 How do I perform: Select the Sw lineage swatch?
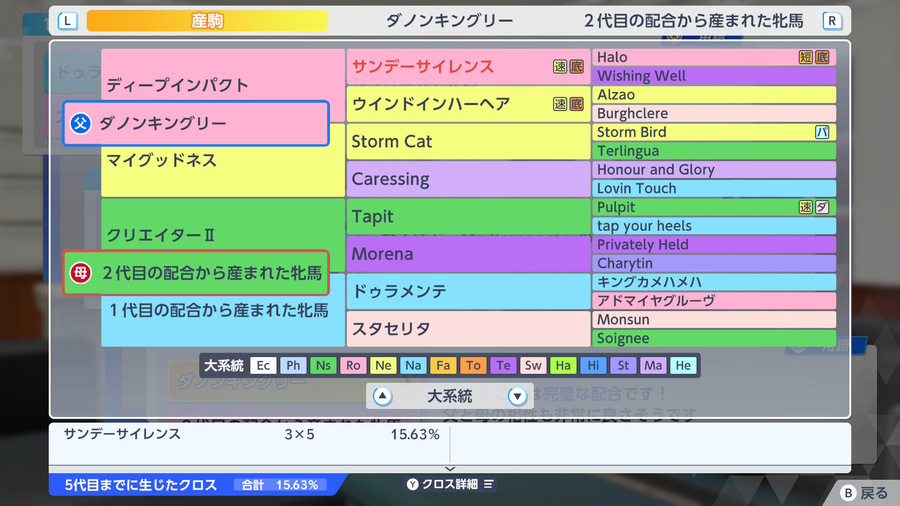tap(533, 365)
